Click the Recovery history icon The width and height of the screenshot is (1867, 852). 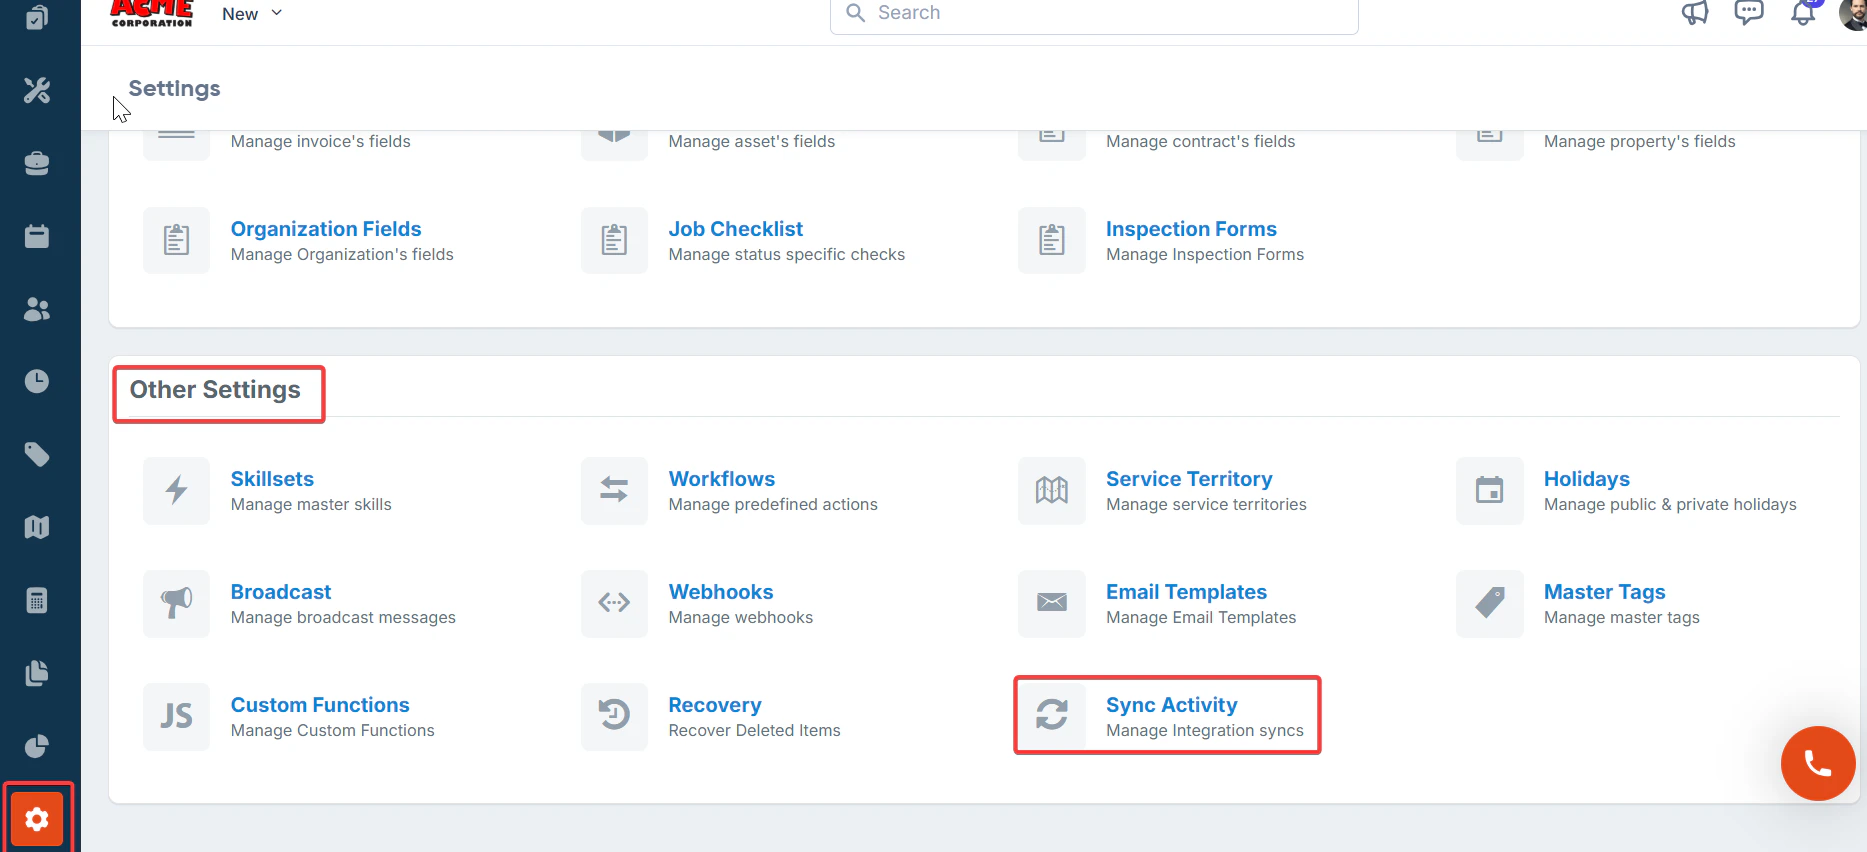(614, 716)
